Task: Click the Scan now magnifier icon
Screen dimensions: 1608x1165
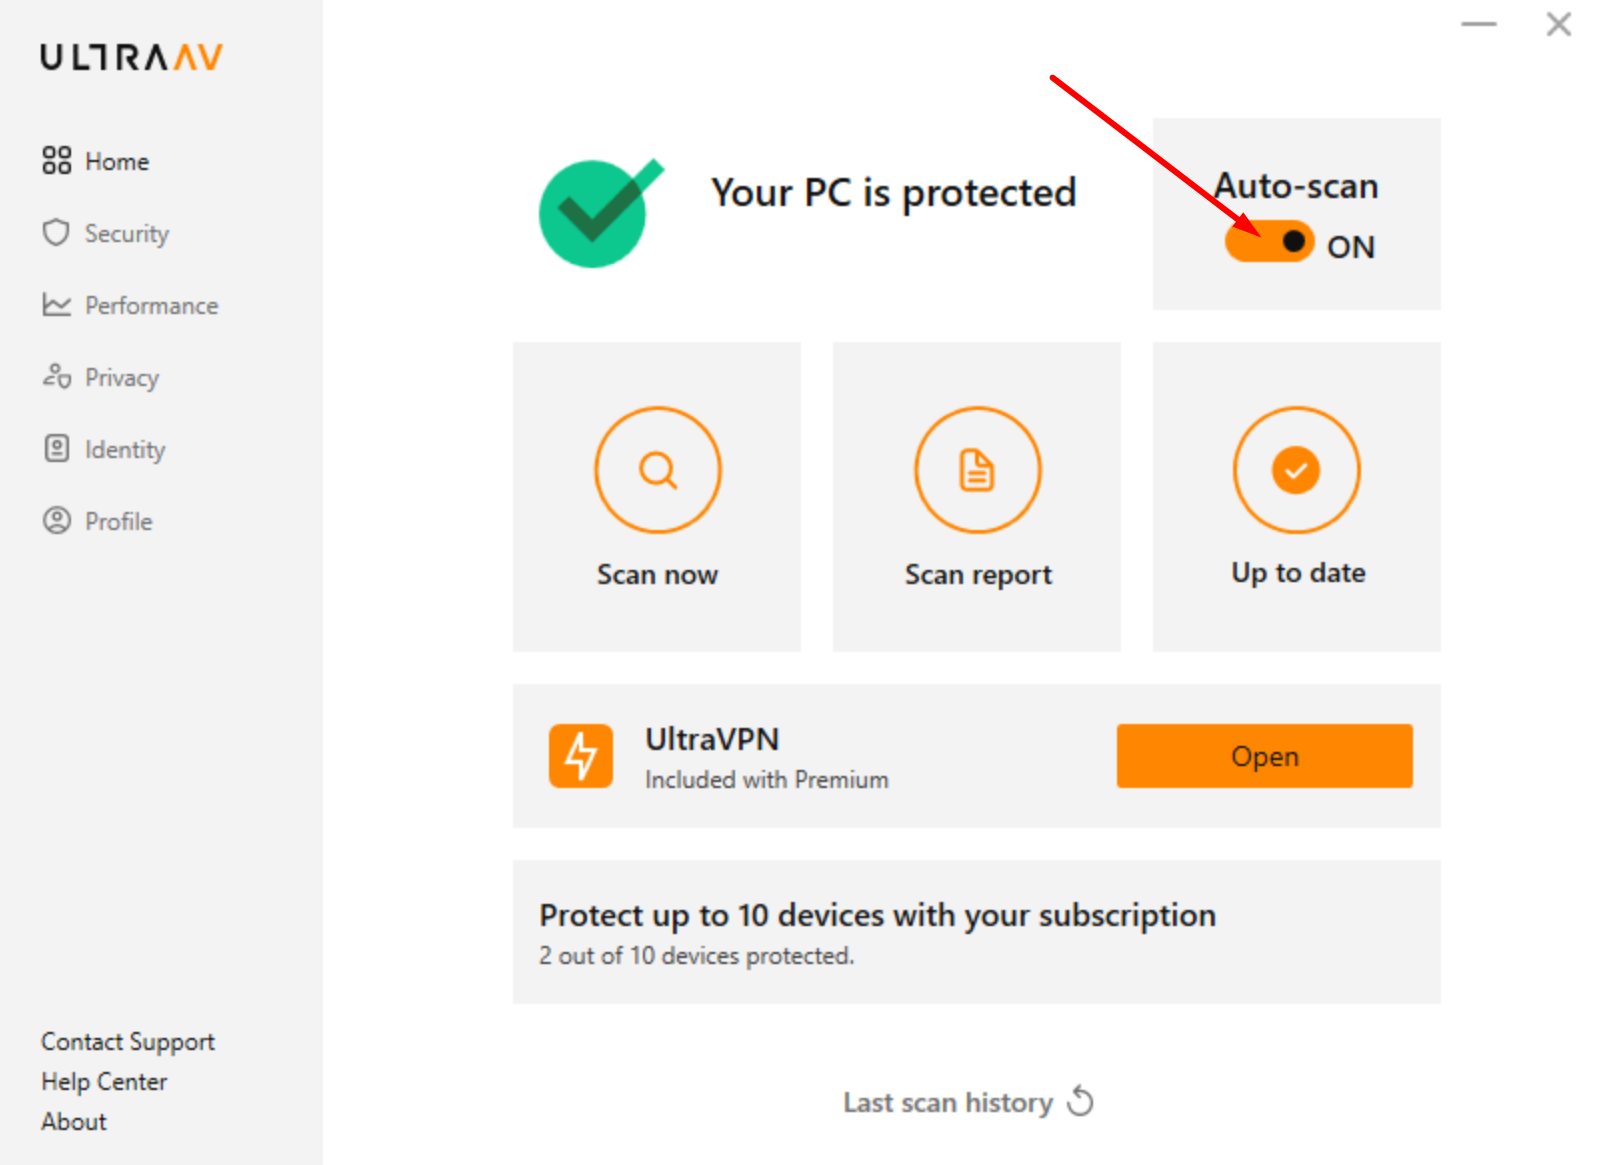Action: [657, 470]
